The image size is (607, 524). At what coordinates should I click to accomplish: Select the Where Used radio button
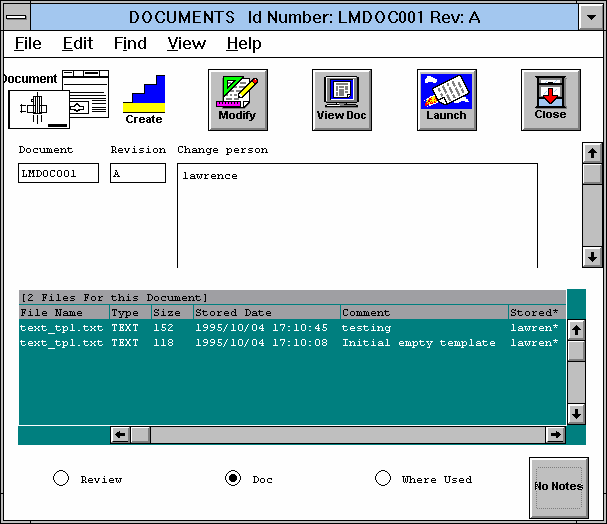(x=383, y=479)
